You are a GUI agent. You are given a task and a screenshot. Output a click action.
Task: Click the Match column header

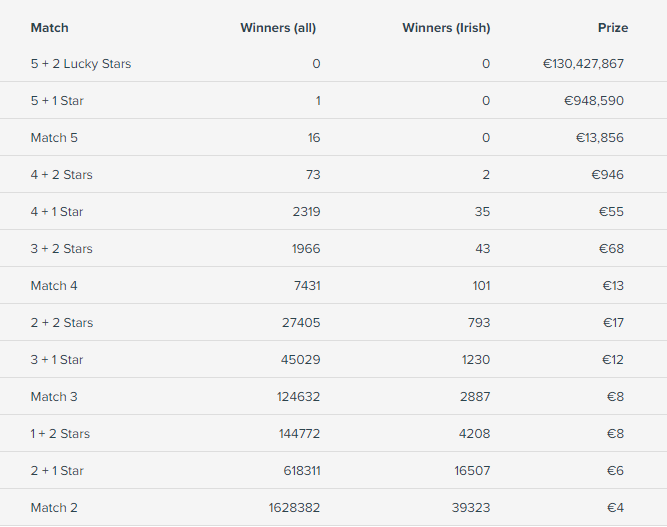click(49, 28)
